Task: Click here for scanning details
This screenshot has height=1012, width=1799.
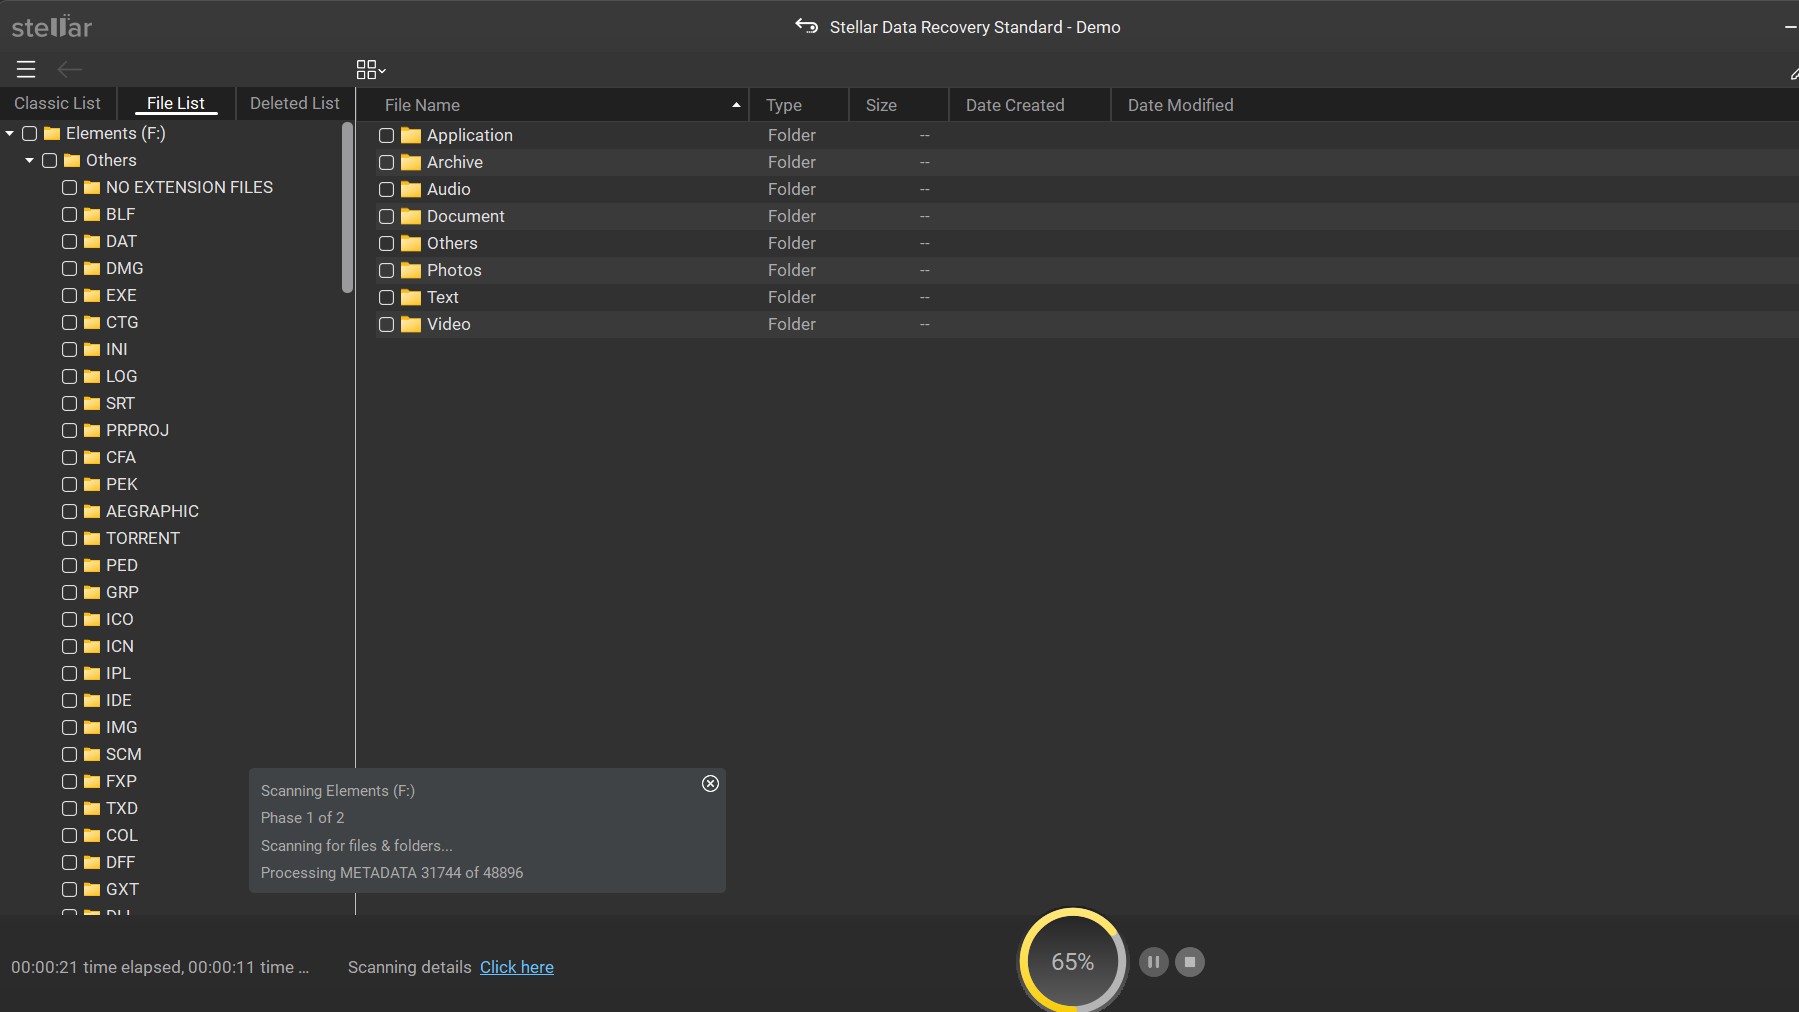Action: click(516, 967)
